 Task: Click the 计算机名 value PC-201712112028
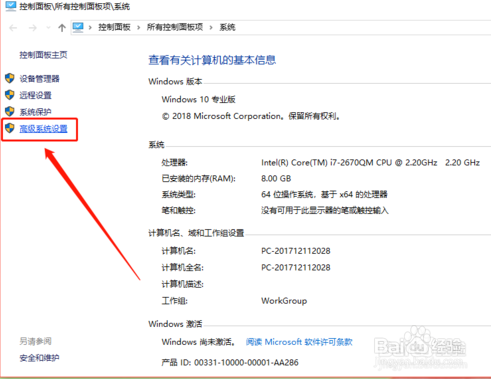[x=296, y=251]
